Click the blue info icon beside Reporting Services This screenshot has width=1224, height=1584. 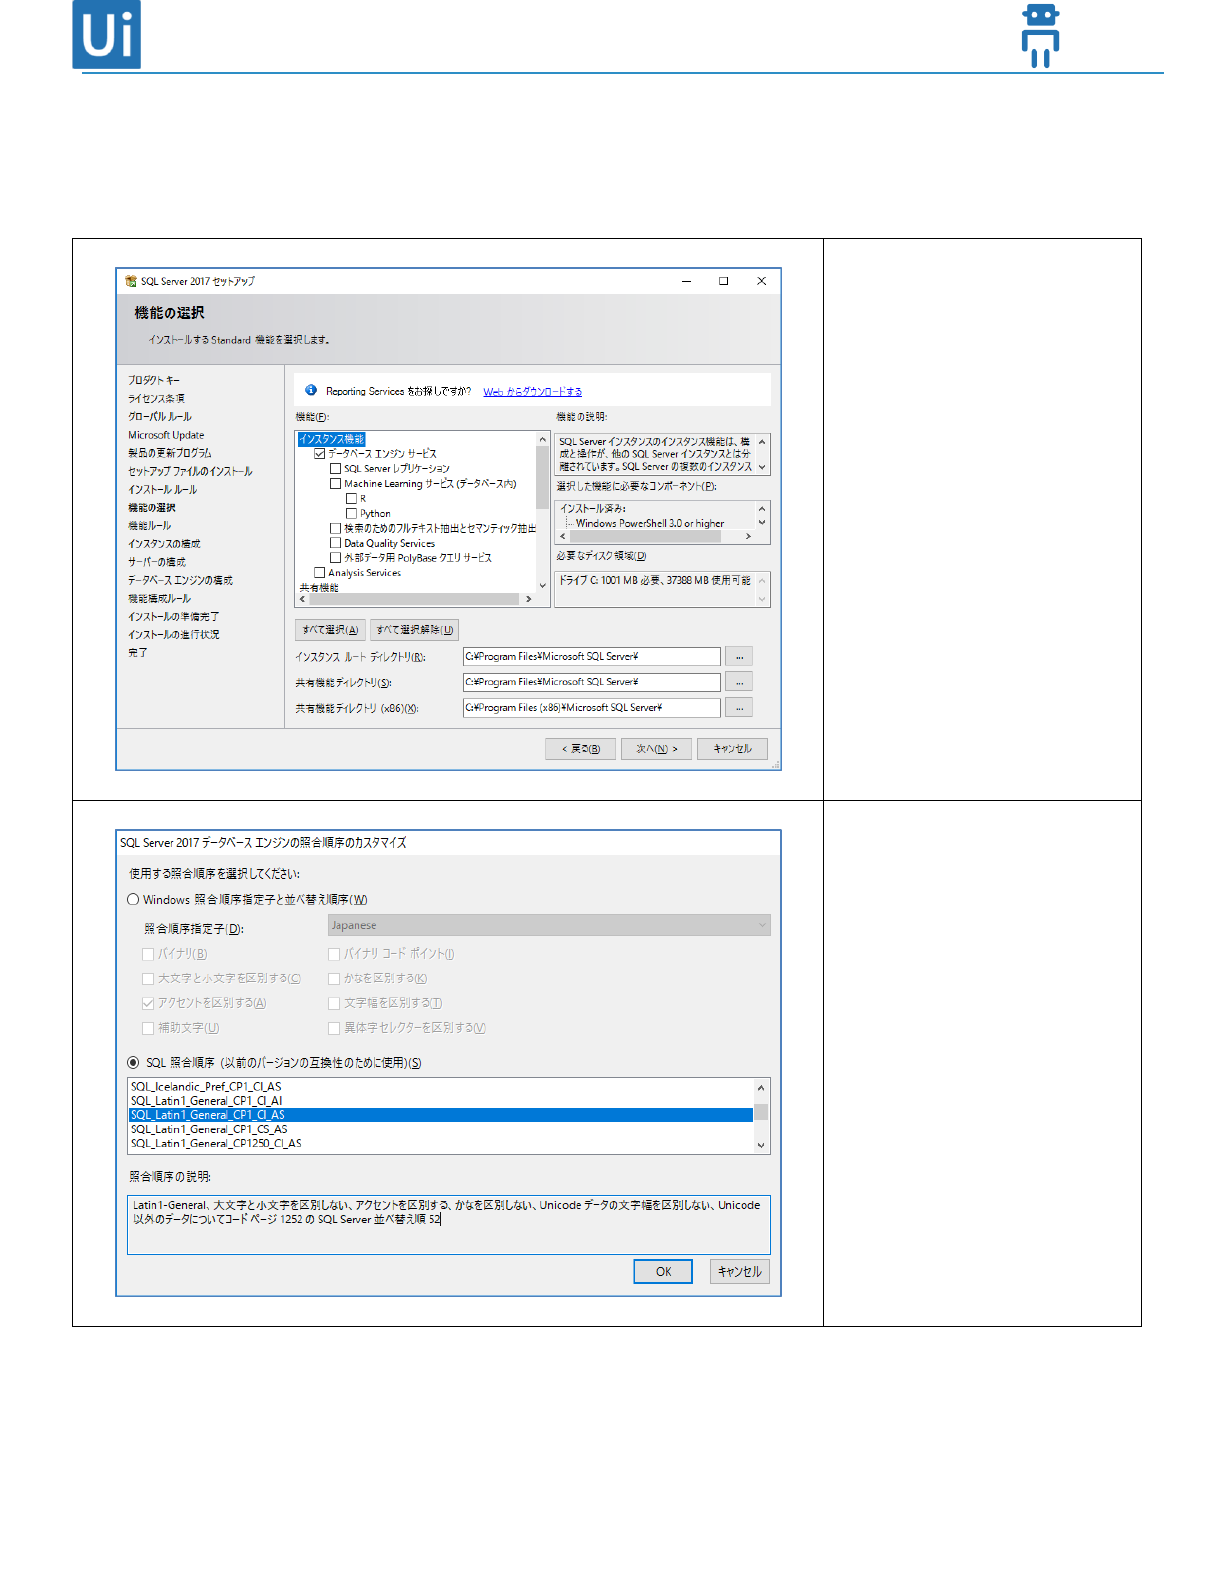coord(311,390)
